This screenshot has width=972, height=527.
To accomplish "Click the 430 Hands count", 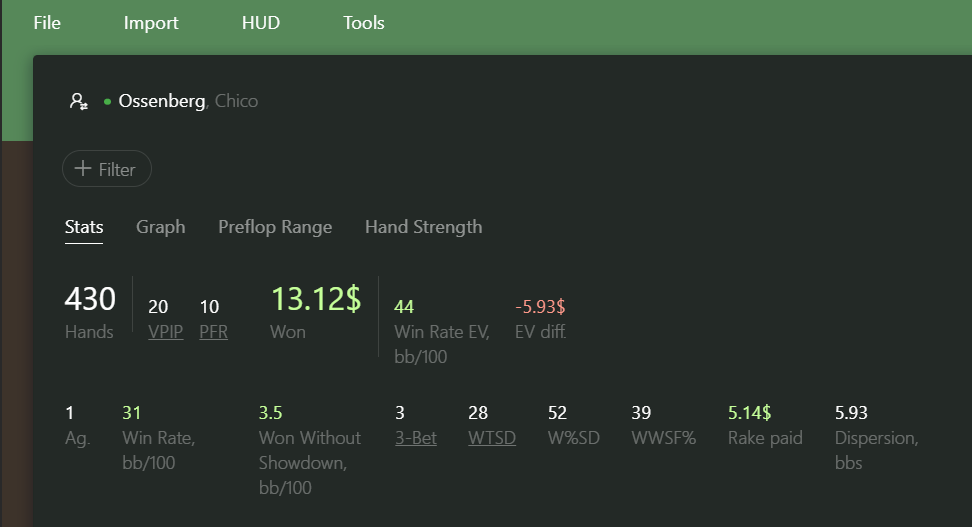I will pyautogui.click(x=90, y=299).
